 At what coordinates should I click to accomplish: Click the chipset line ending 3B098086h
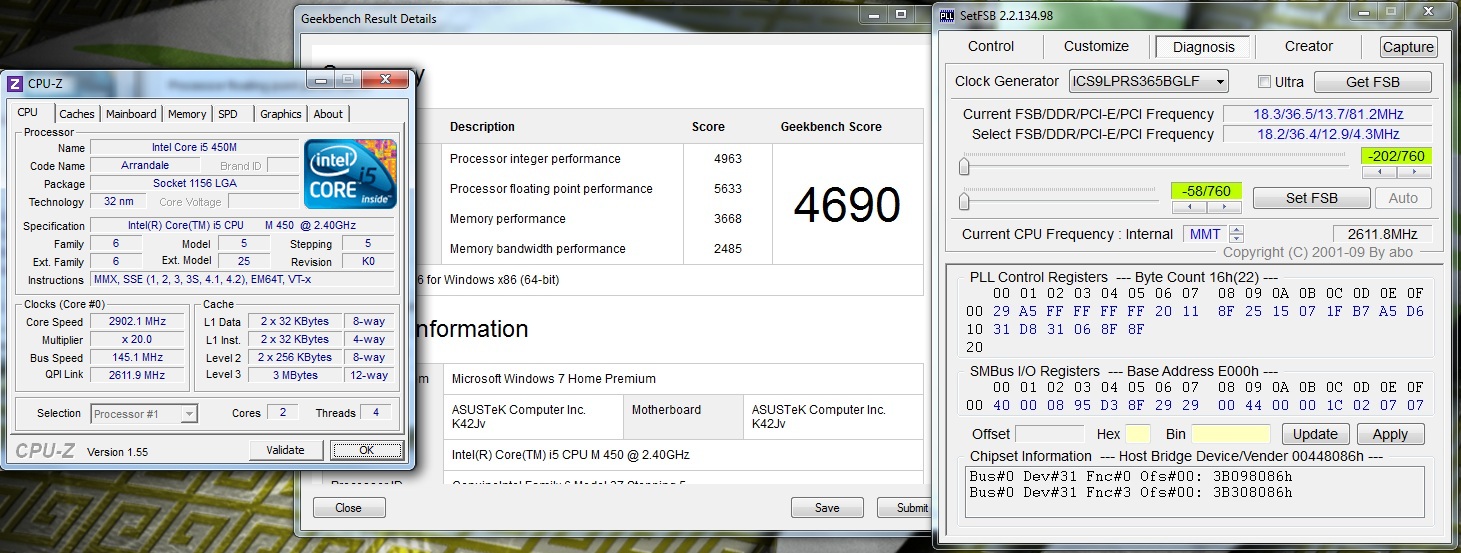coord(1131,476)
